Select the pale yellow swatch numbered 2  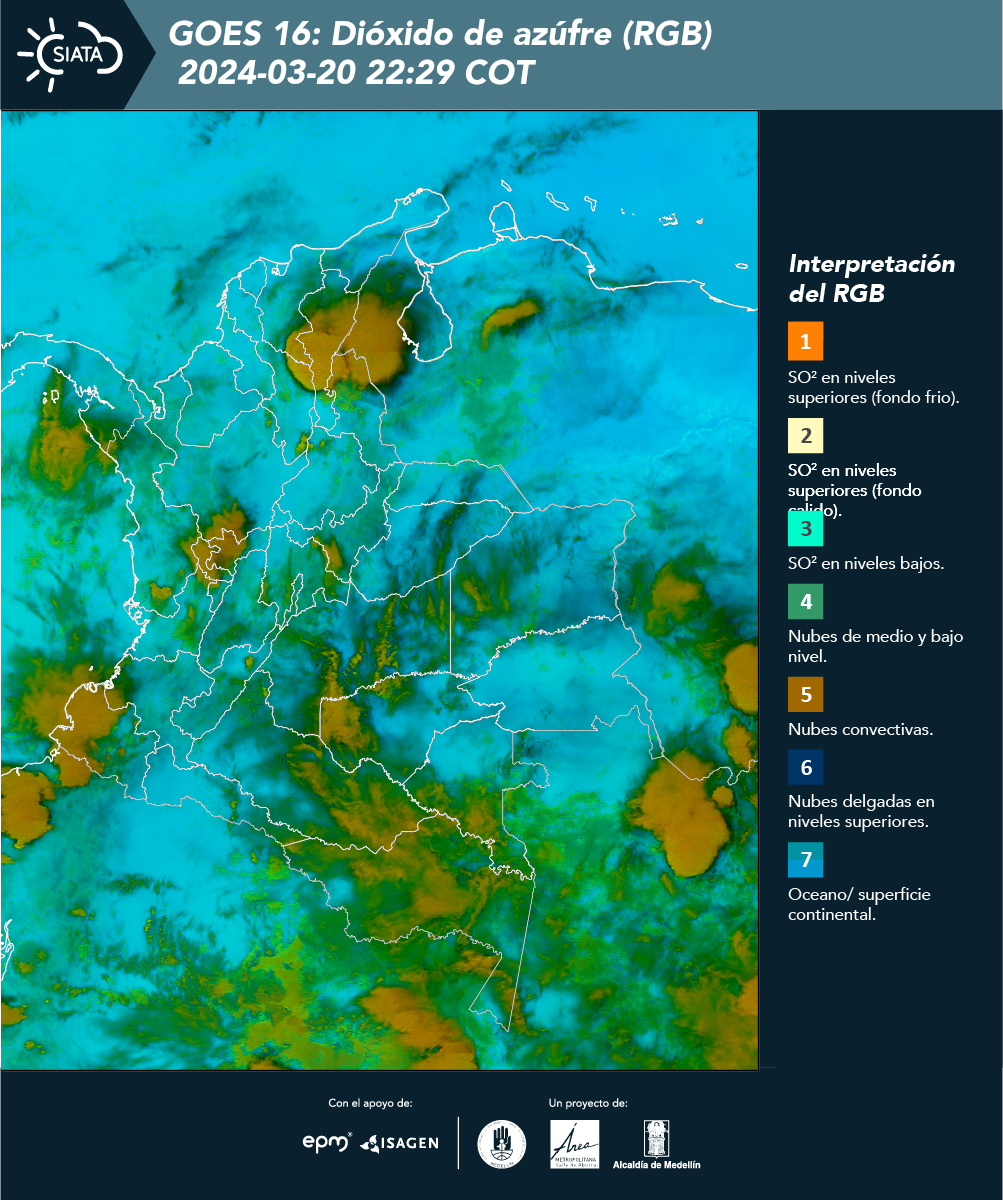[805, 436]
